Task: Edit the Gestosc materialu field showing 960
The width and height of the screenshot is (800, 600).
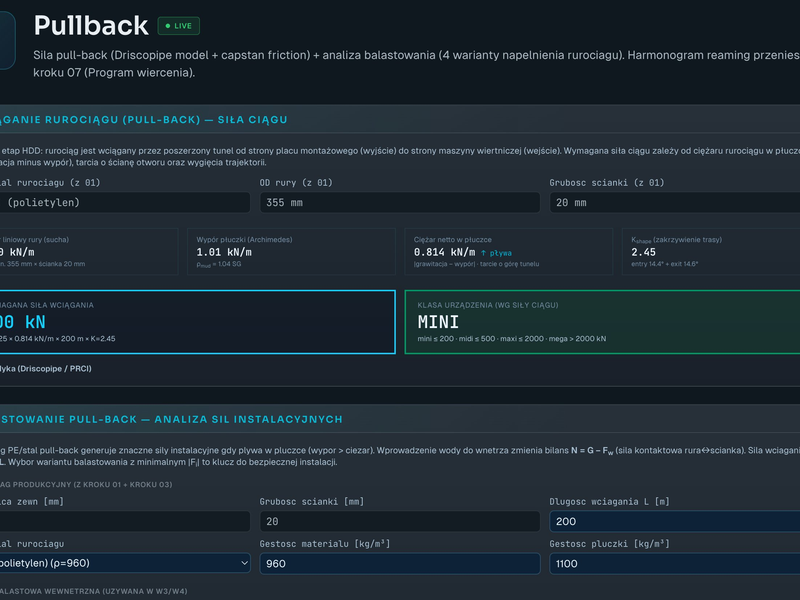Action: (x=400, y=564)
